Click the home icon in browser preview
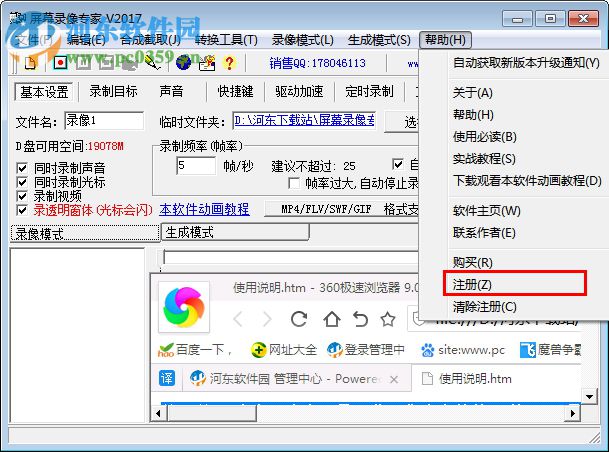This screenshot has width=609, height=452. (x=331, y=319)
